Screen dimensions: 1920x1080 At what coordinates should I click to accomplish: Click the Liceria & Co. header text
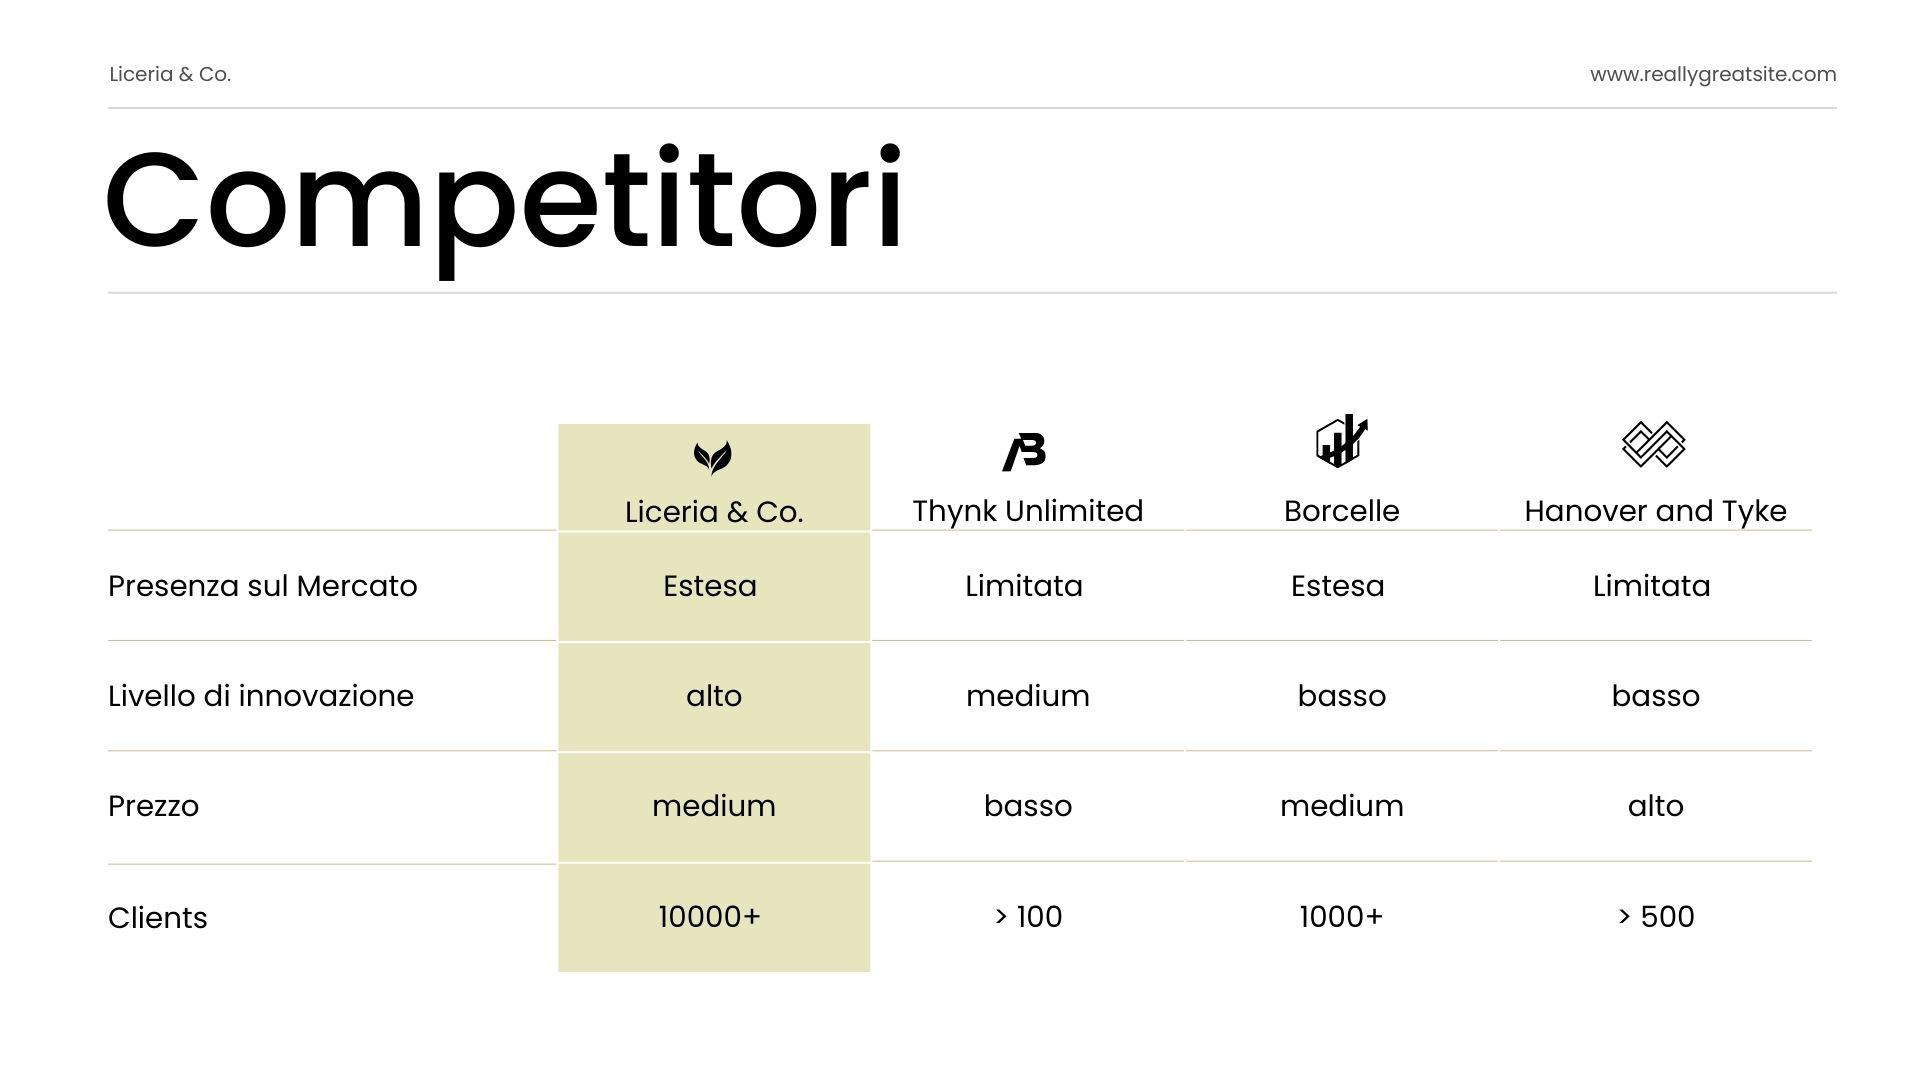[170, 74]
